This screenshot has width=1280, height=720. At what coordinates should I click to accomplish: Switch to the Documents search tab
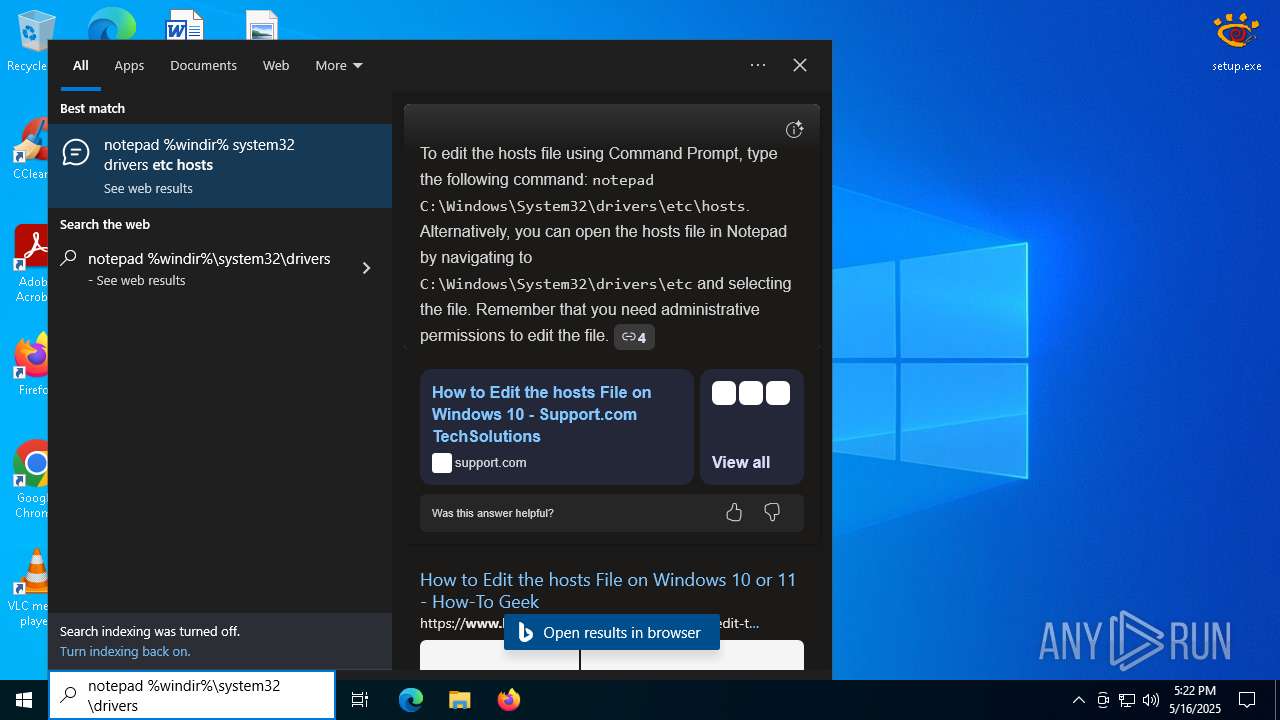[203, 66]
